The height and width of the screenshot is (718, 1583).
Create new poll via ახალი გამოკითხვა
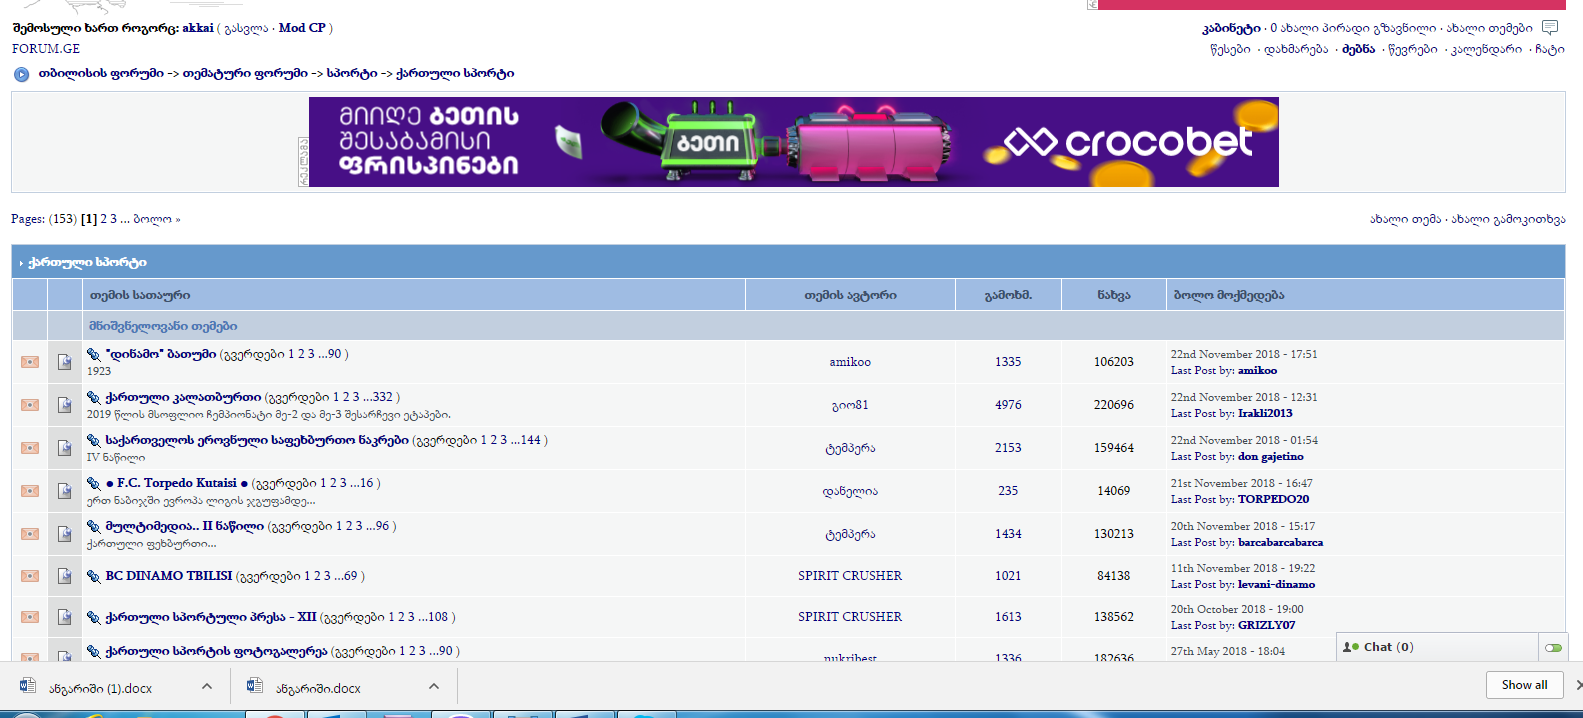tap(1509, 219)
